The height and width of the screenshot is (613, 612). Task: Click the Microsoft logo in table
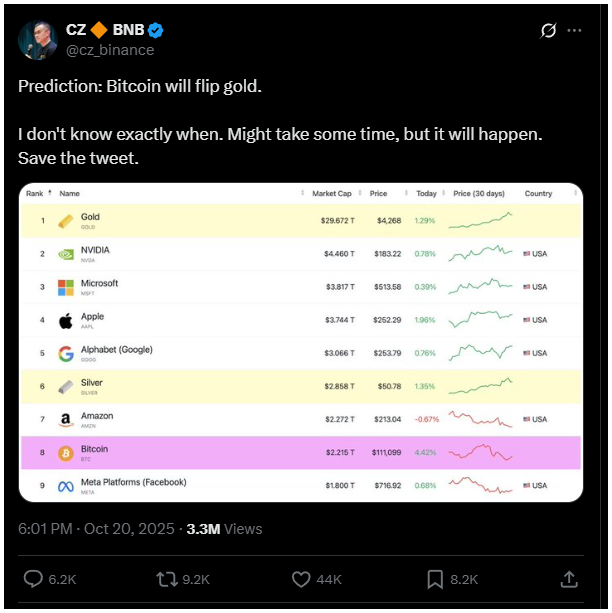coord(66,287)
